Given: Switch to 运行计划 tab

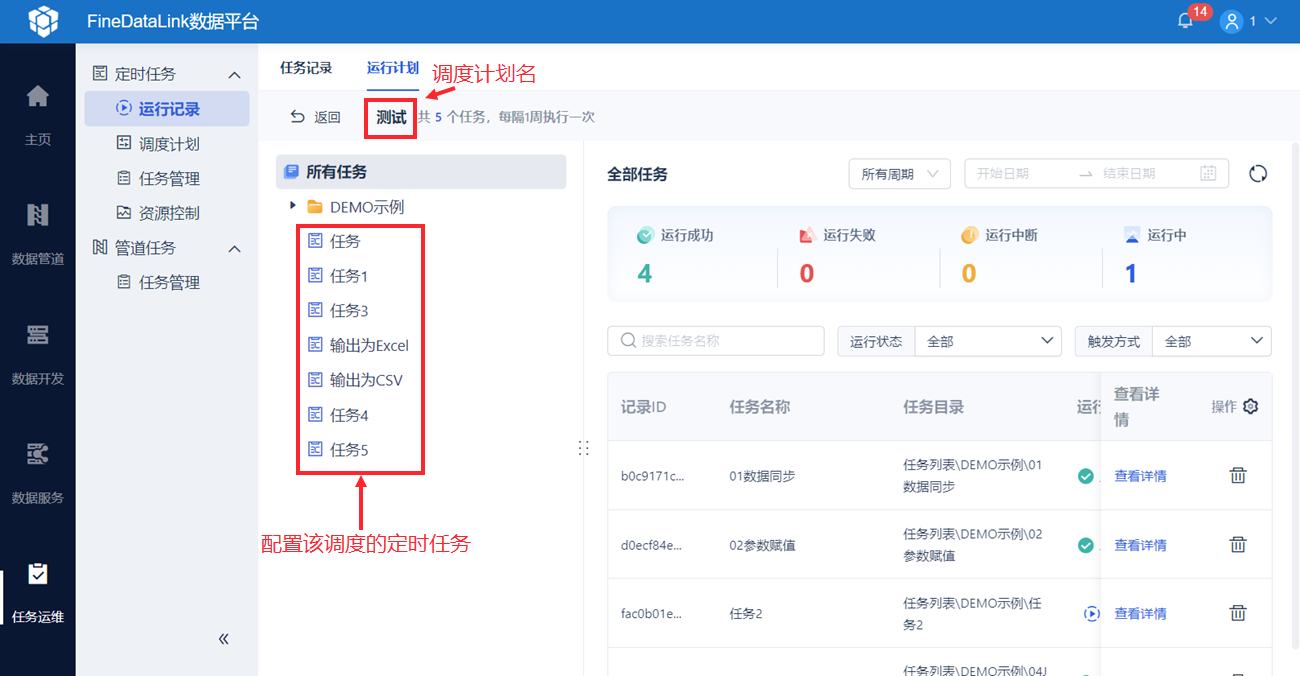Looking at the screenshot, I should [392, 68].
